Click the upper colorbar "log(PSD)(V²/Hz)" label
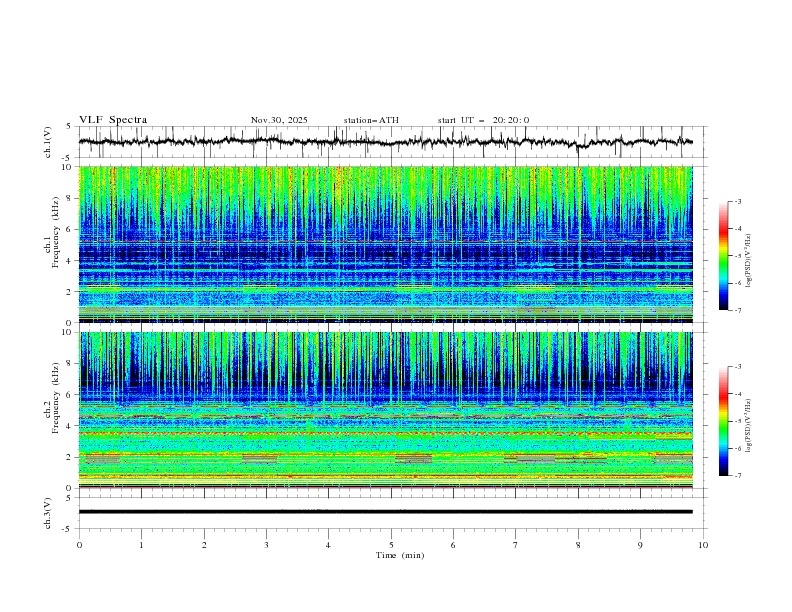The image size is (792, 612). (x=748, y=261)
